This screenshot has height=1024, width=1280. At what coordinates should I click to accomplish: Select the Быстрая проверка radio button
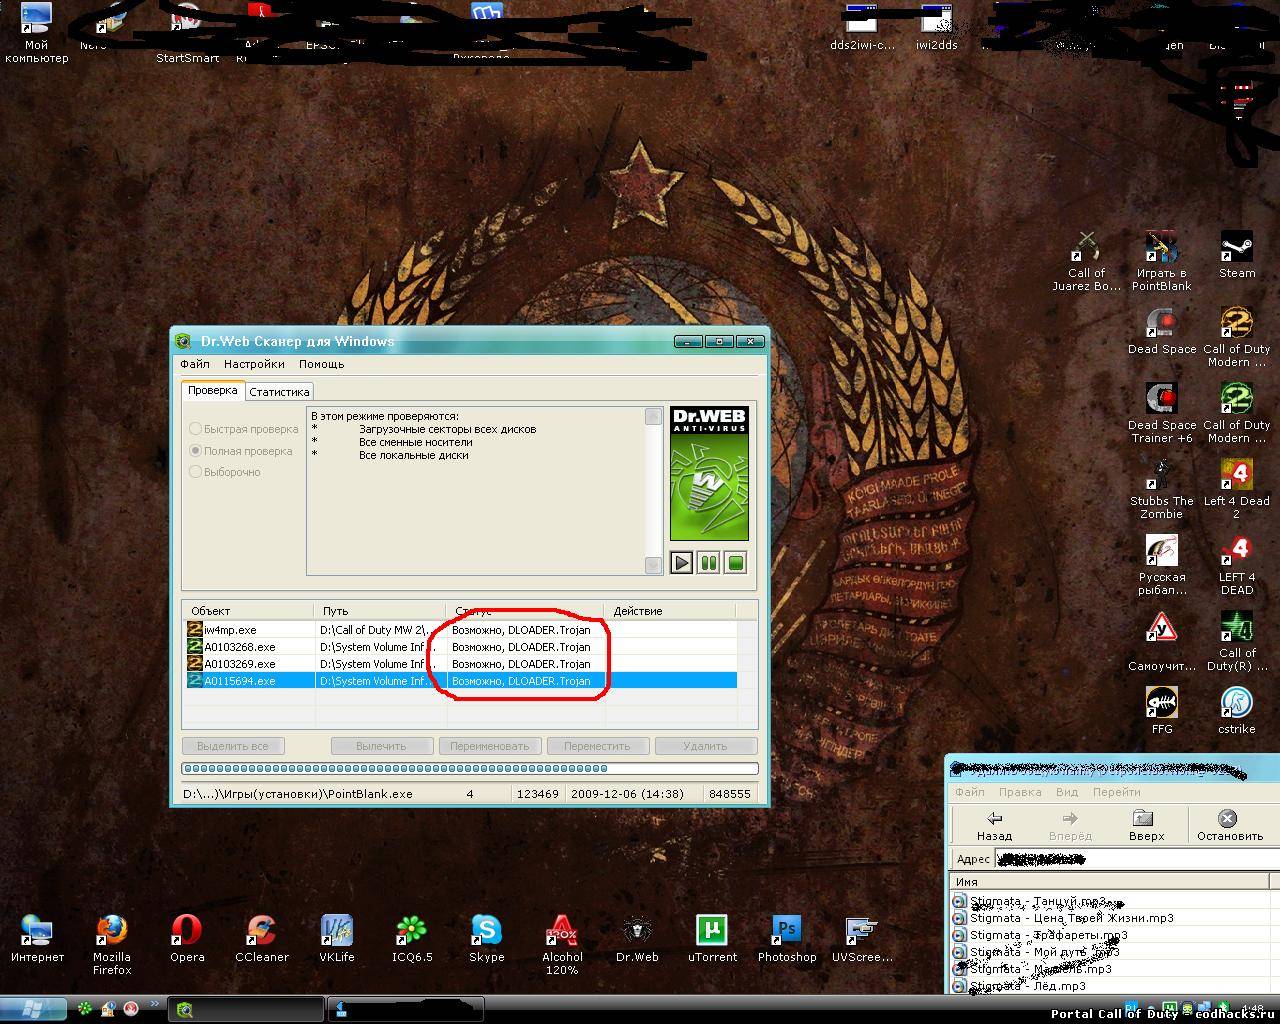(x=244, y=429)
